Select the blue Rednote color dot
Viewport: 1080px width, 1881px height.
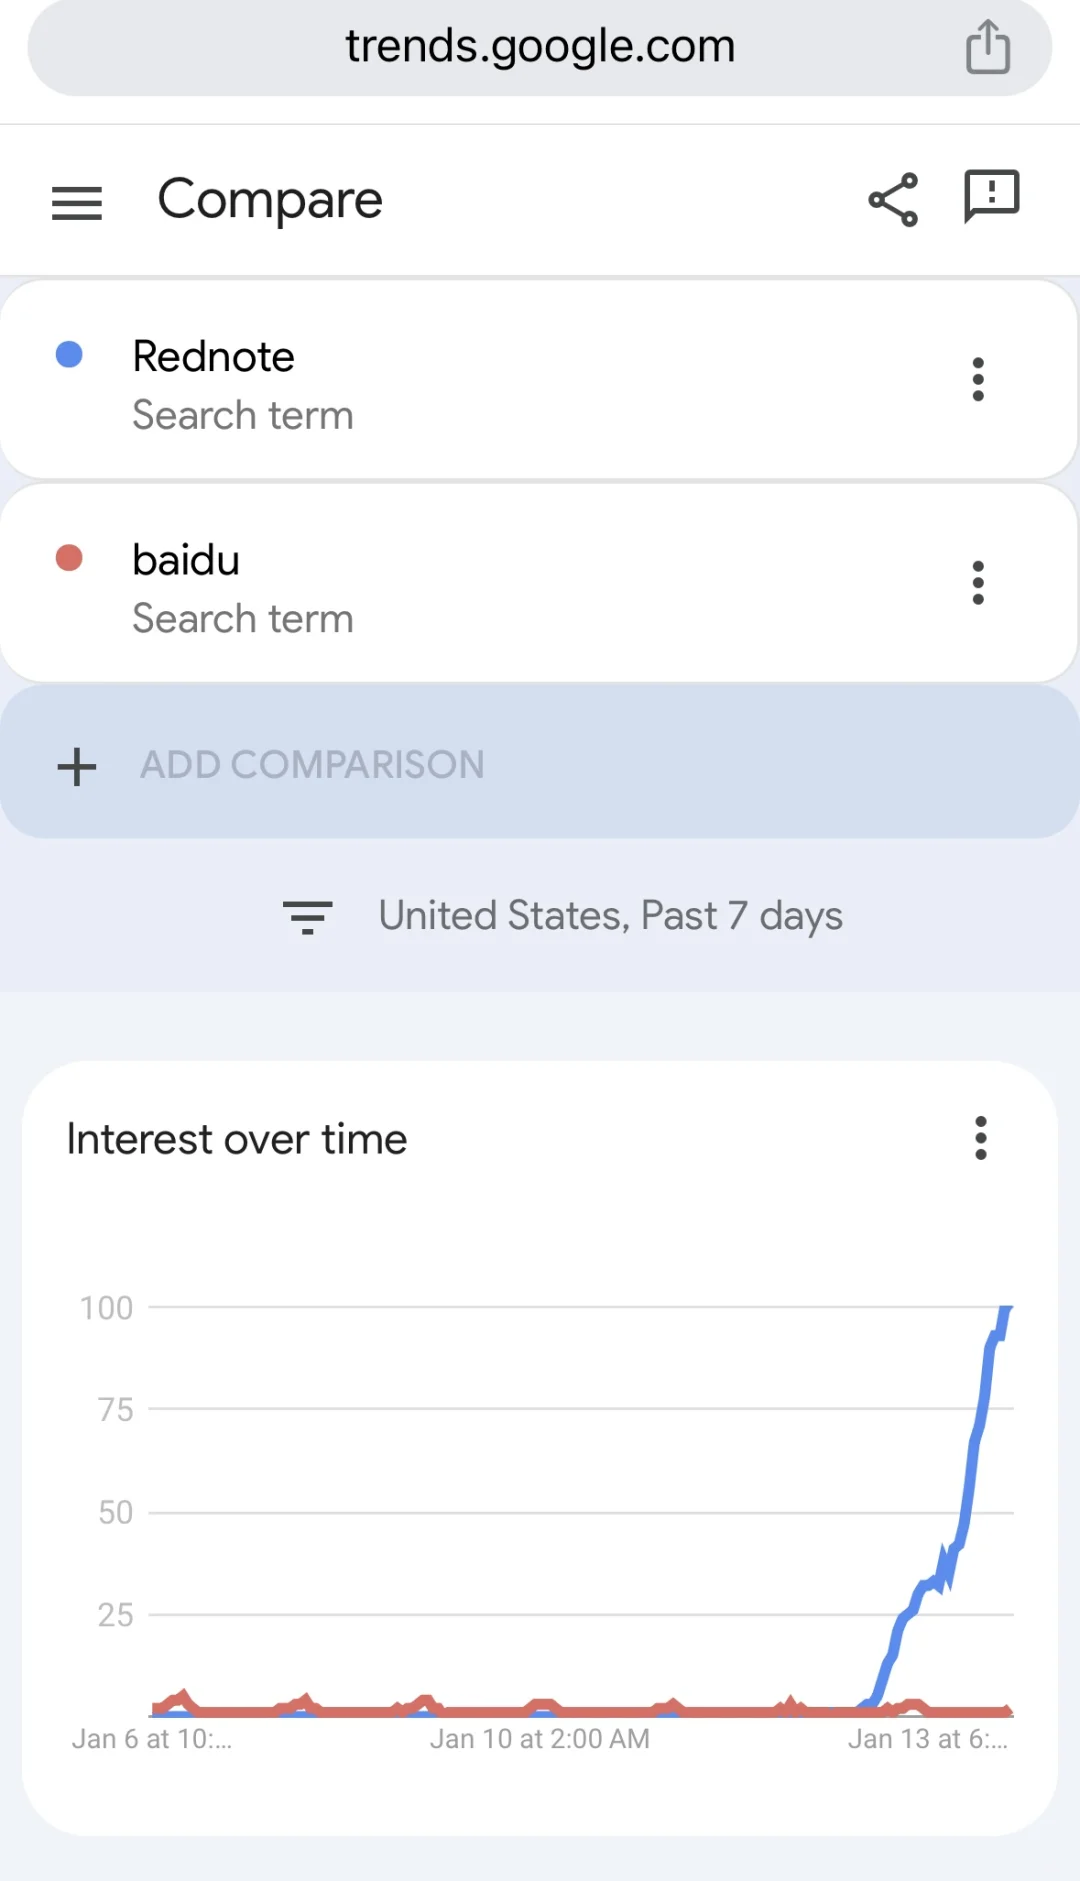pos(69,354)
